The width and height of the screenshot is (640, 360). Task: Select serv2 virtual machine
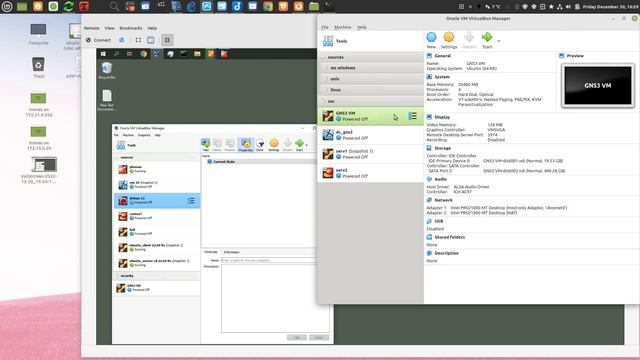(x=370, y=173)
